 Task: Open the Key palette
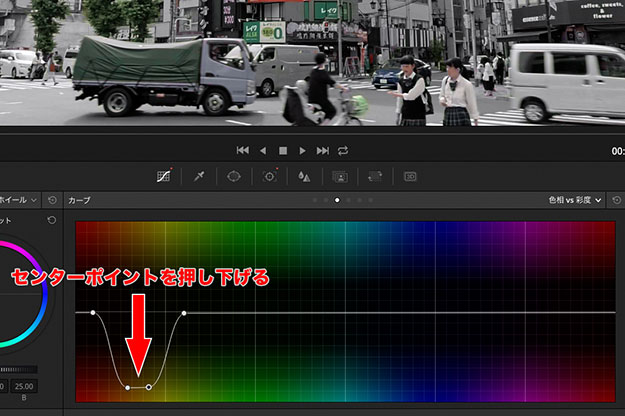[x=339, y=176]
